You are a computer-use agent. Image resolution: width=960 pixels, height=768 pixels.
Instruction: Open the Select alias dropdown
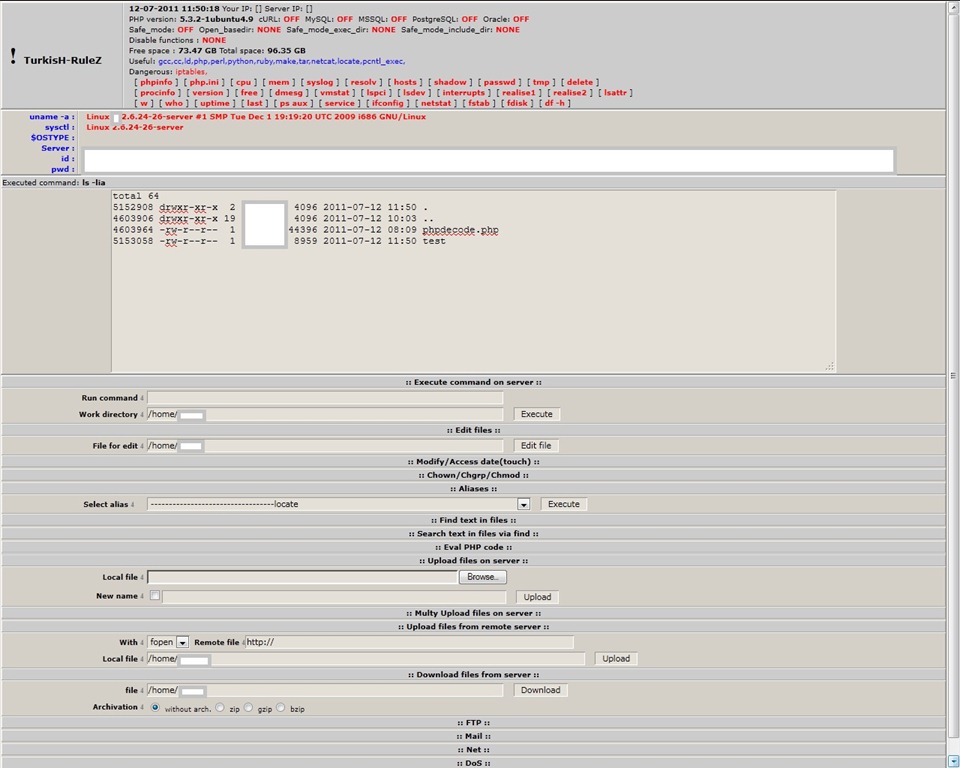point(523,505)
